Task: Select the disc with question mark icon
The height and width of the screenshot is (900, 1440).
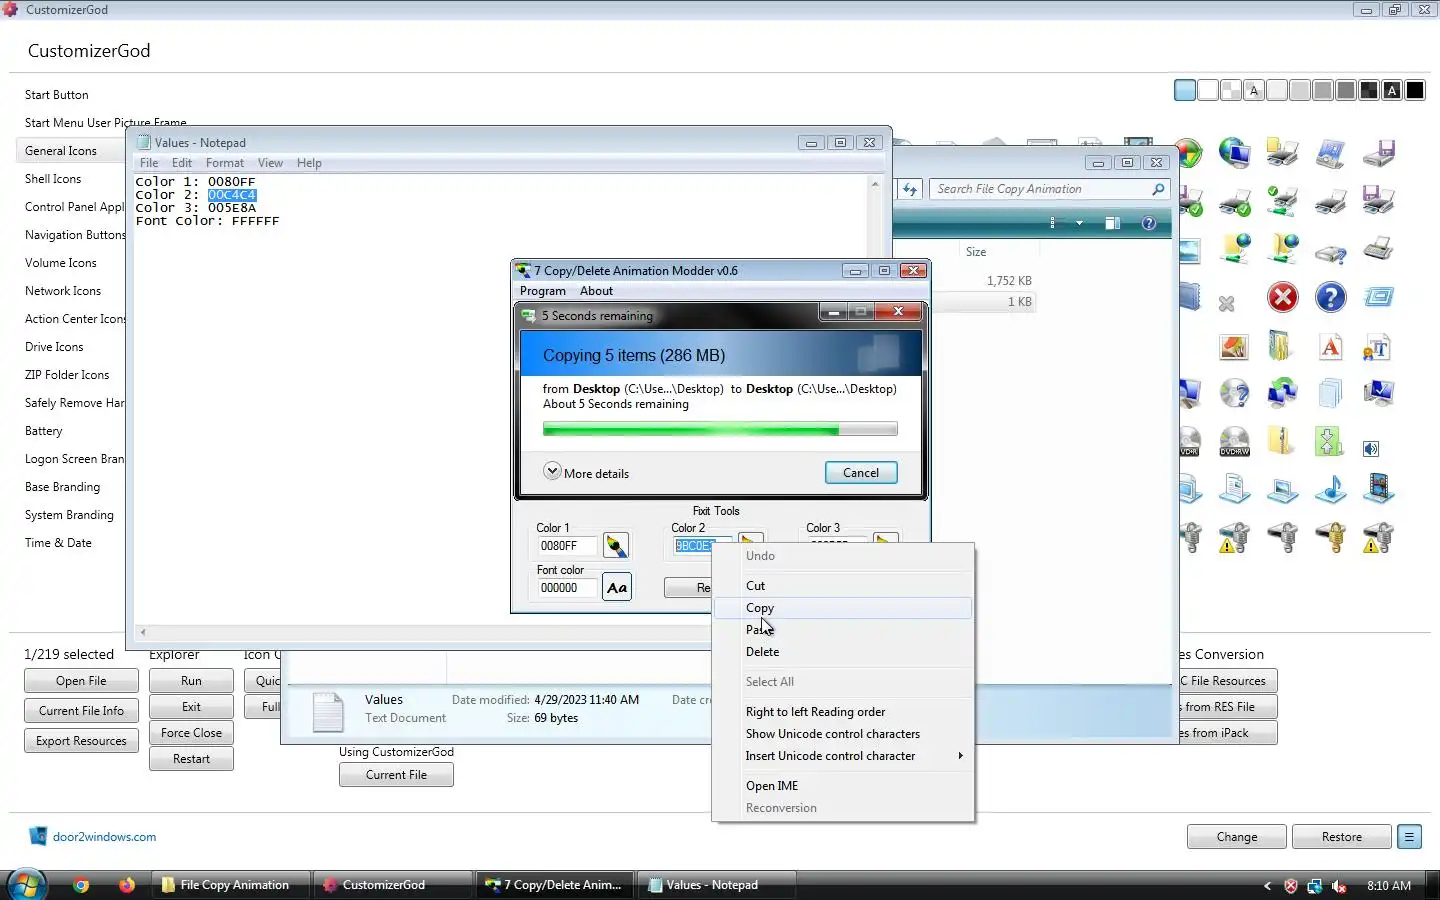Action: (x=1234, y=393)
